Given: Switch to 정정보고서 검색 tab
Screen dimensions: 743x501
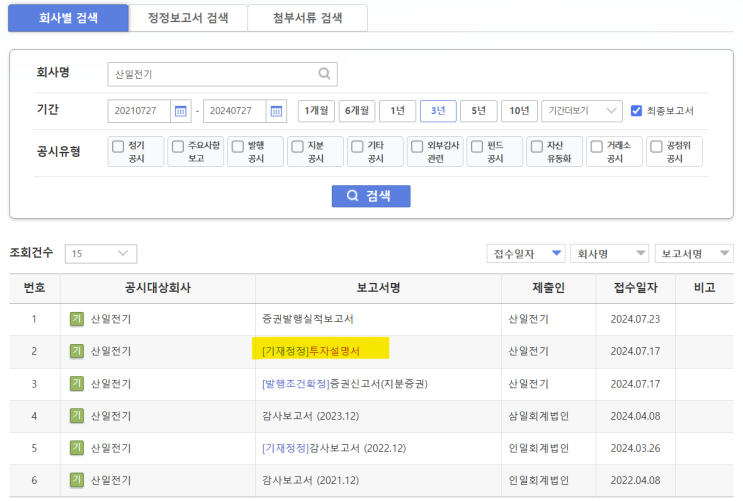Looking at the screenshot, I should (x=188, y=18).
